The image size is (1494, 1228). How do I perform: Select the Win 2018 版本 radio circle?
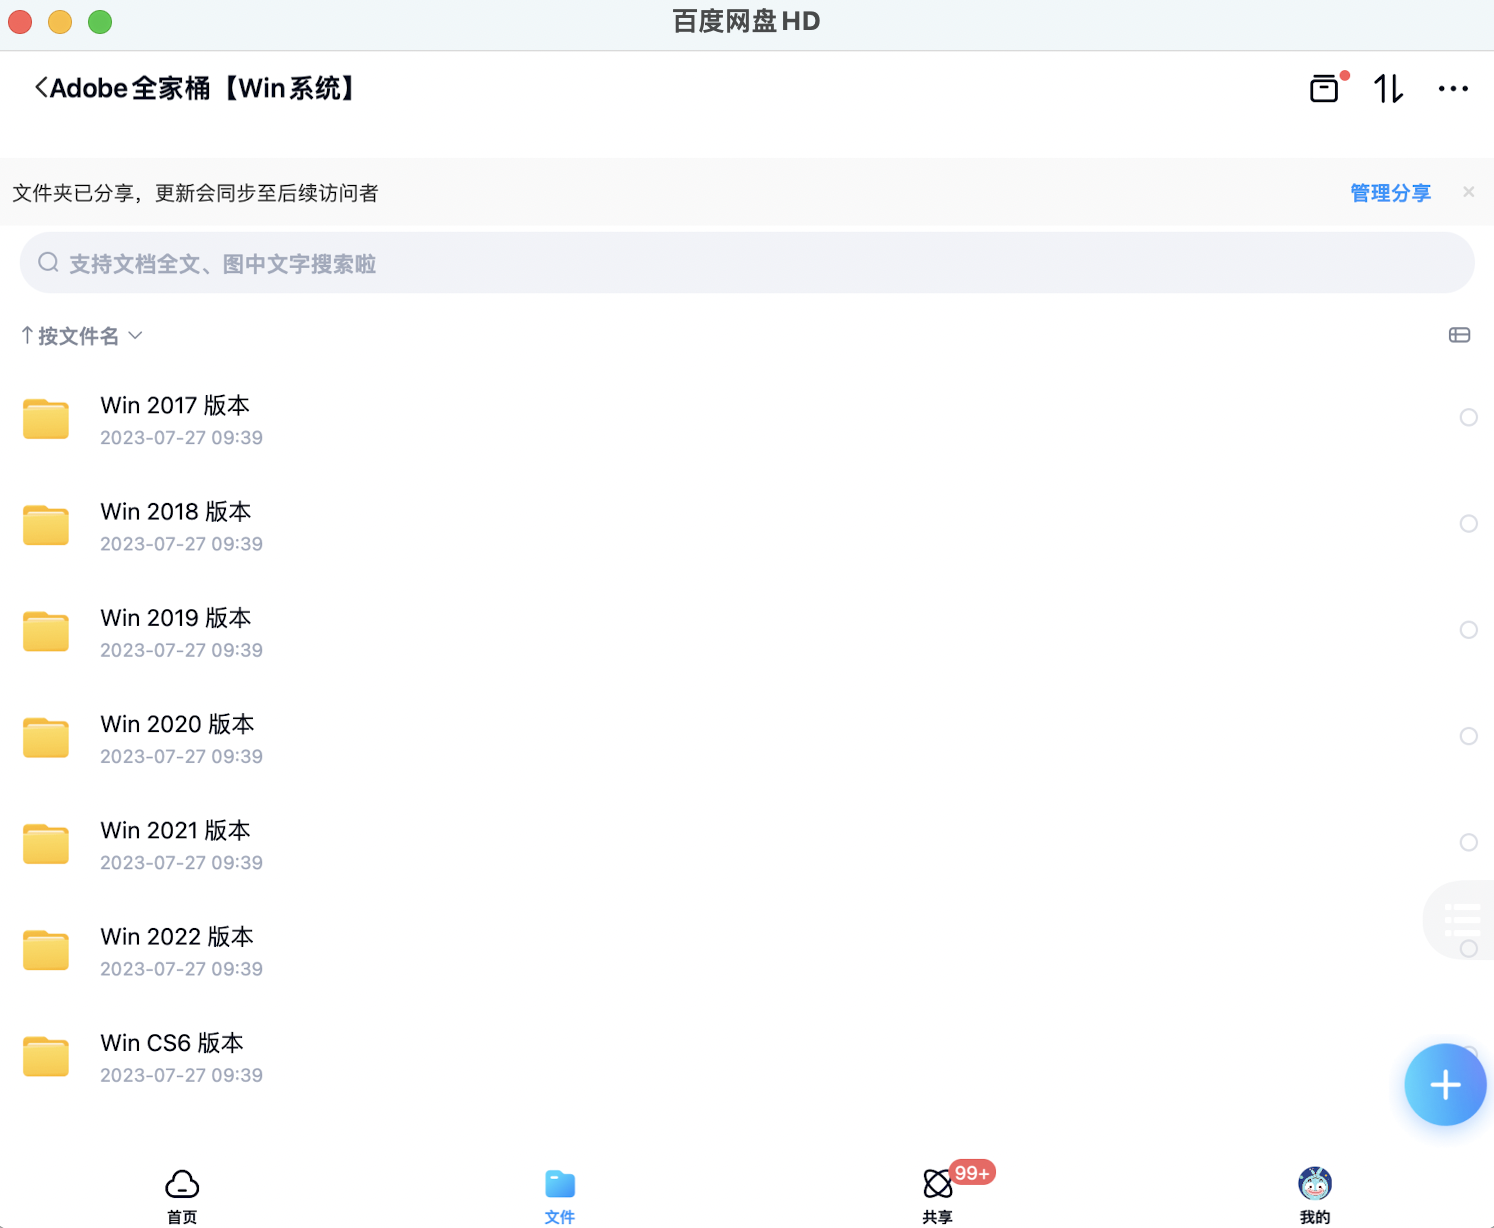click(1468, 523)
